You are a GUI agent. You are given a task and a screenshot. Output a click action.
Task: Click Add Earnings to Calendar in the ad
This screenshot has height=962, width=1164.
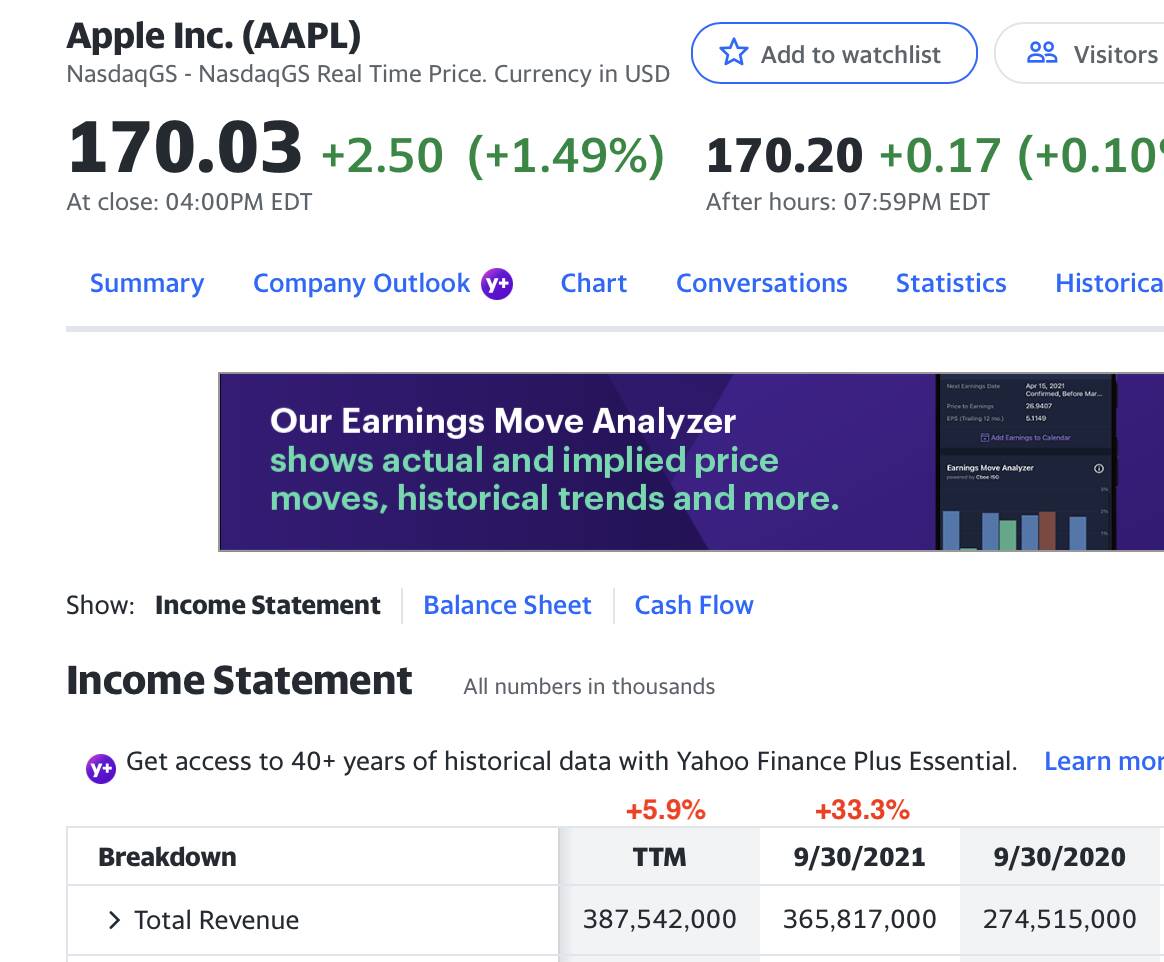(x=1026, y=438)
